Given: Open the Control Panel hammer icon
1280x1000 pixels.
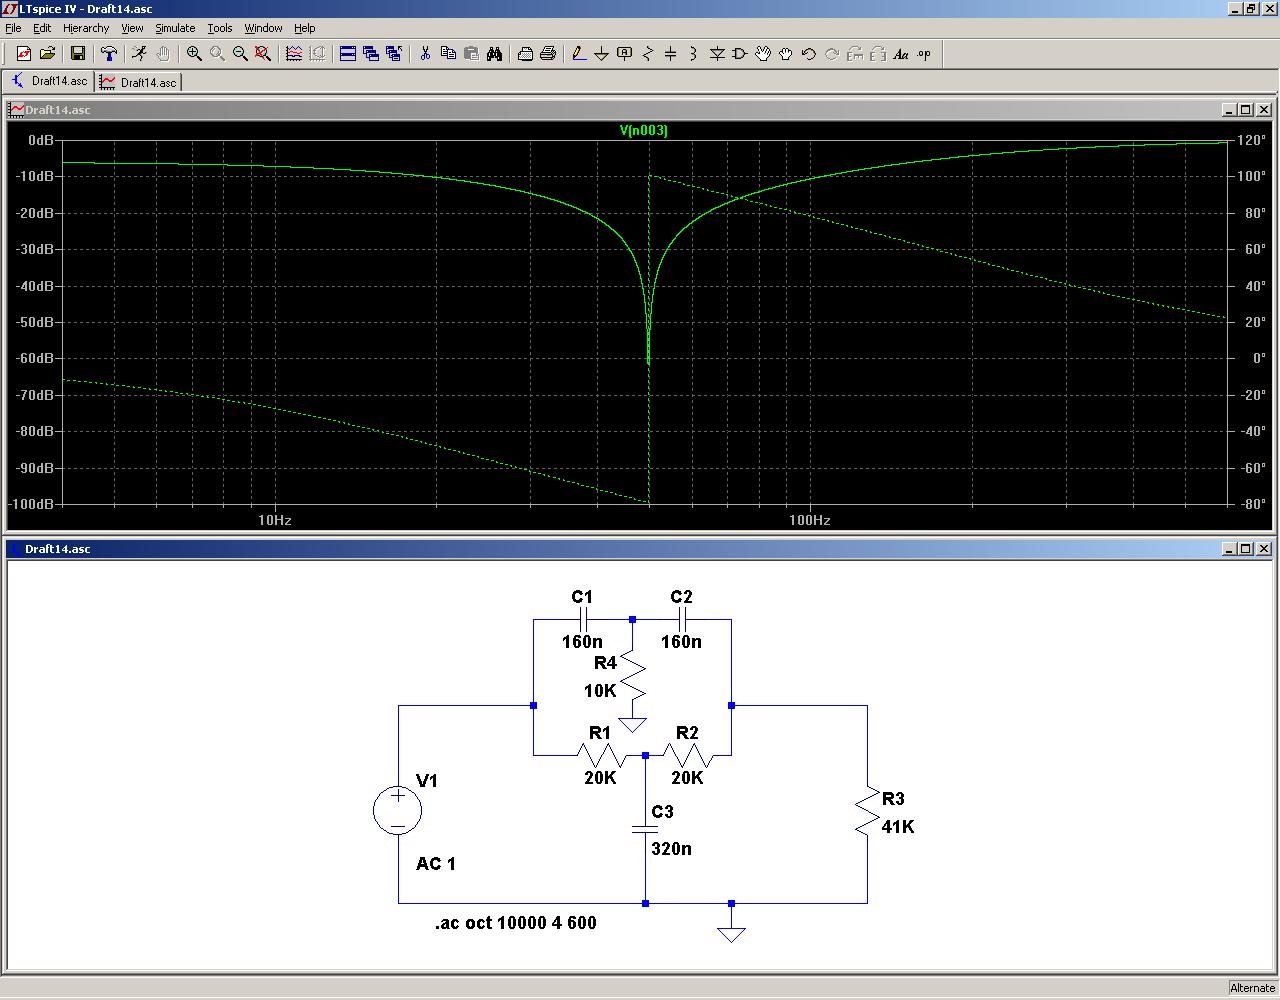Looking at the screenshot, I should click(x=109, y=54).
